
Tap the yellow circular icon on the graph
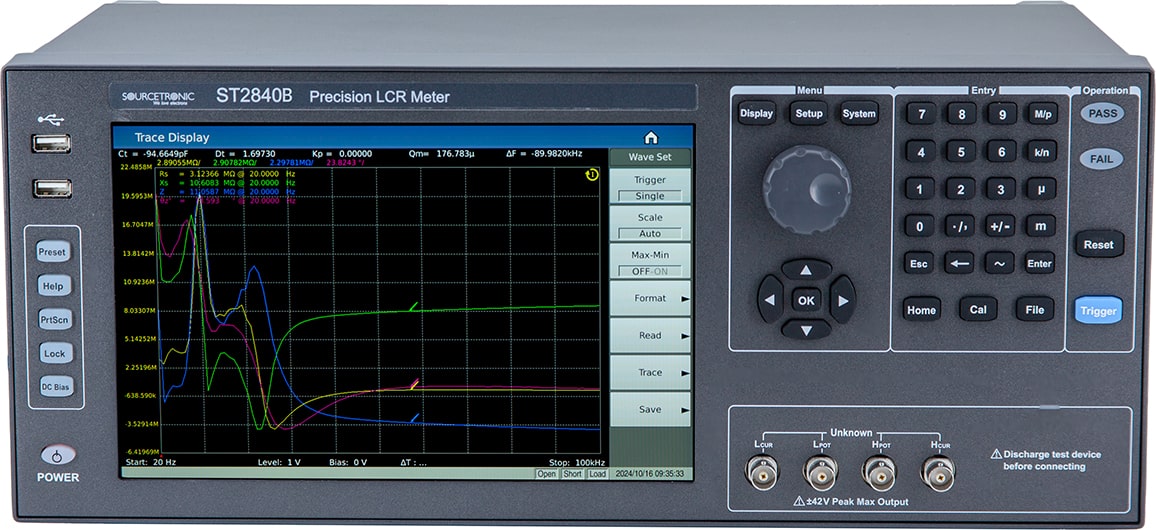pyautogui.click(x=592, y=175)
